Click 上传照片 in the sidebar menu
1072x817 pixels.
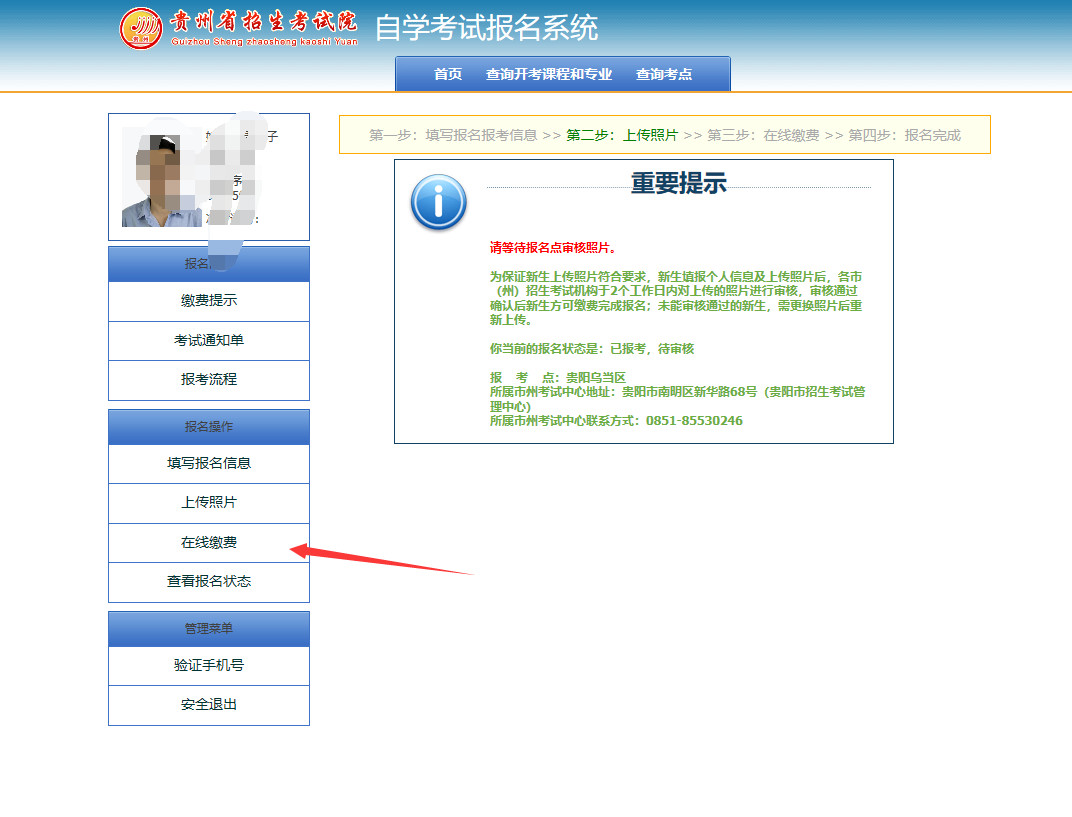209,503
